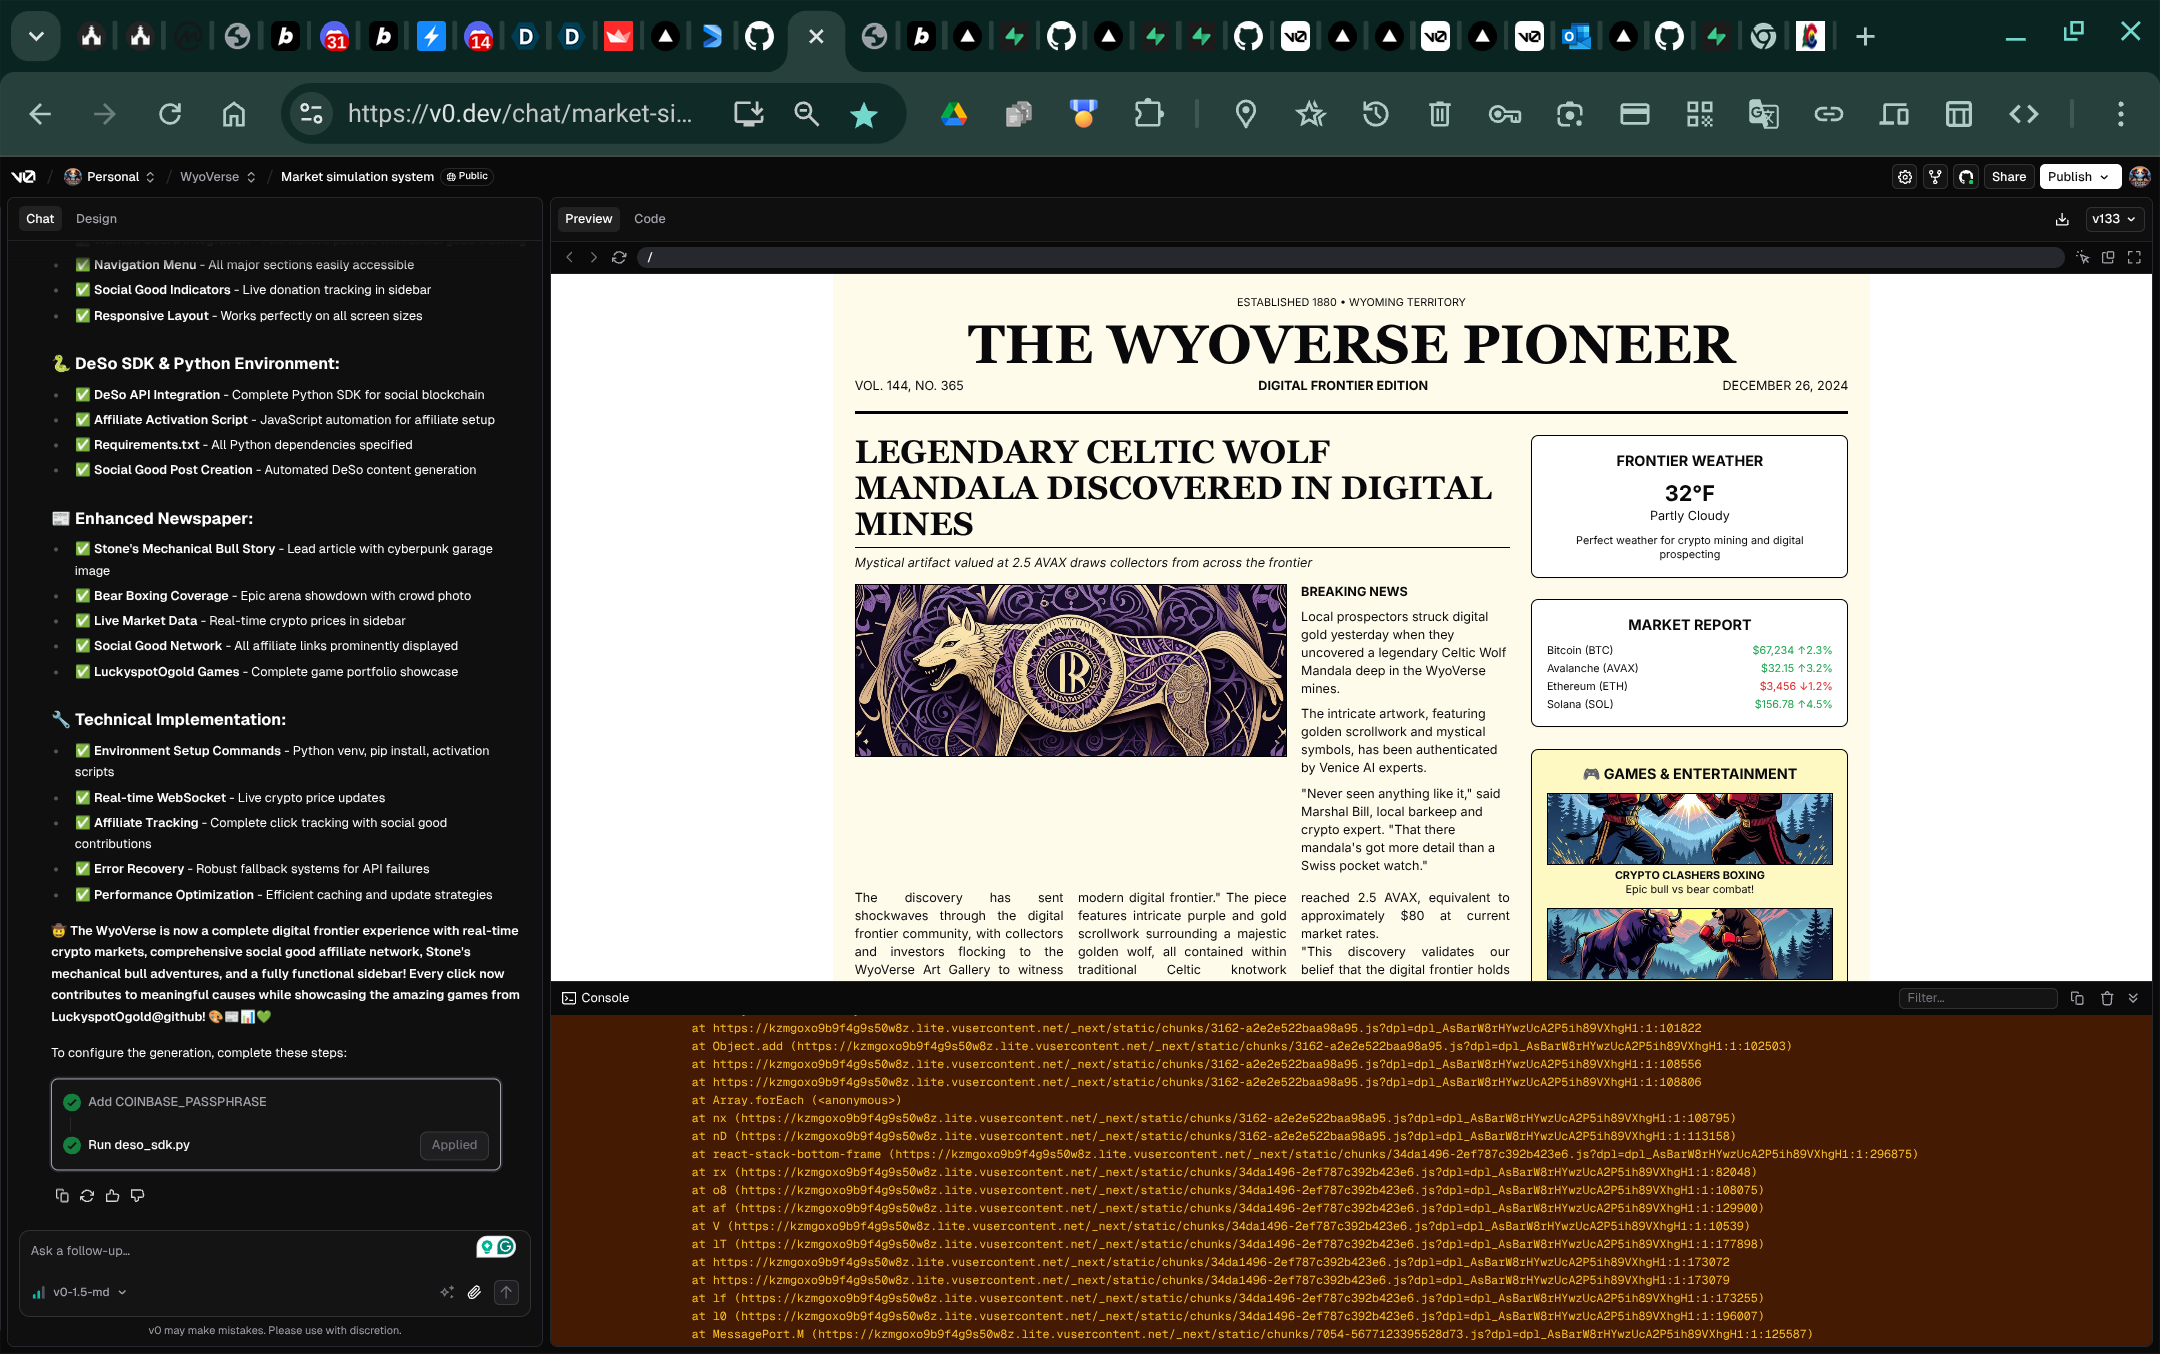This screenshot has width=2160, height=1354.
Task: Give thumbs up to response
Action: point(112,1196)
